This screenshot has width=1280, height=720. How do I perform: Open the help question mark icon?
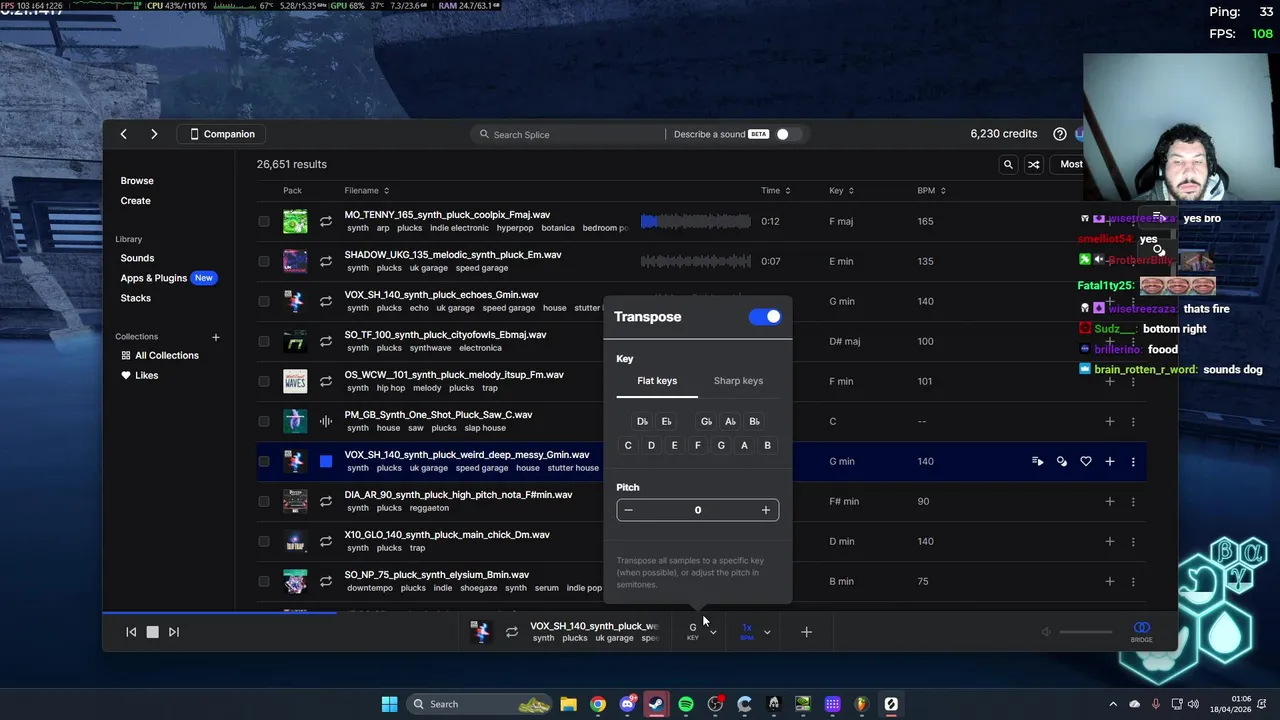click(x=1060, y=134)
